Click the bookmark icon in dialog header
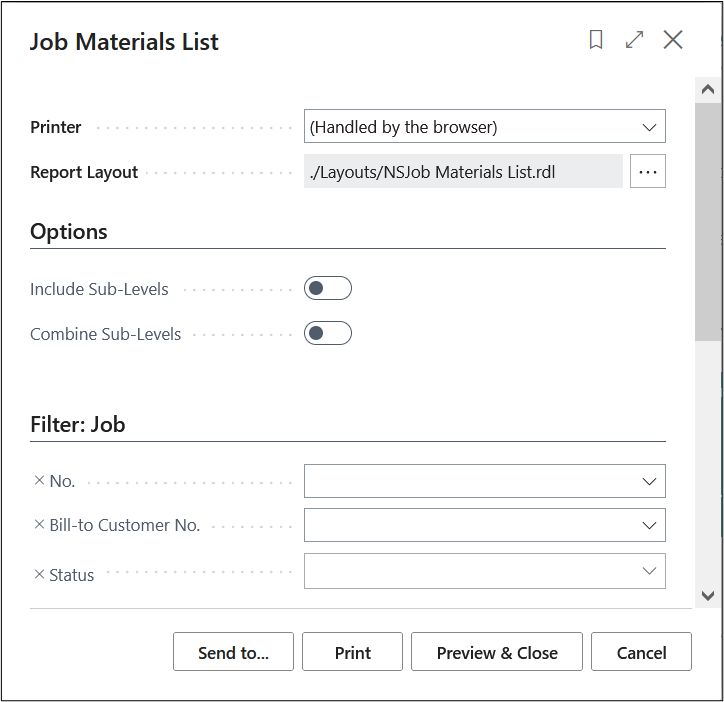The height and width of the screenshot is (702, 724). (596, 40)
